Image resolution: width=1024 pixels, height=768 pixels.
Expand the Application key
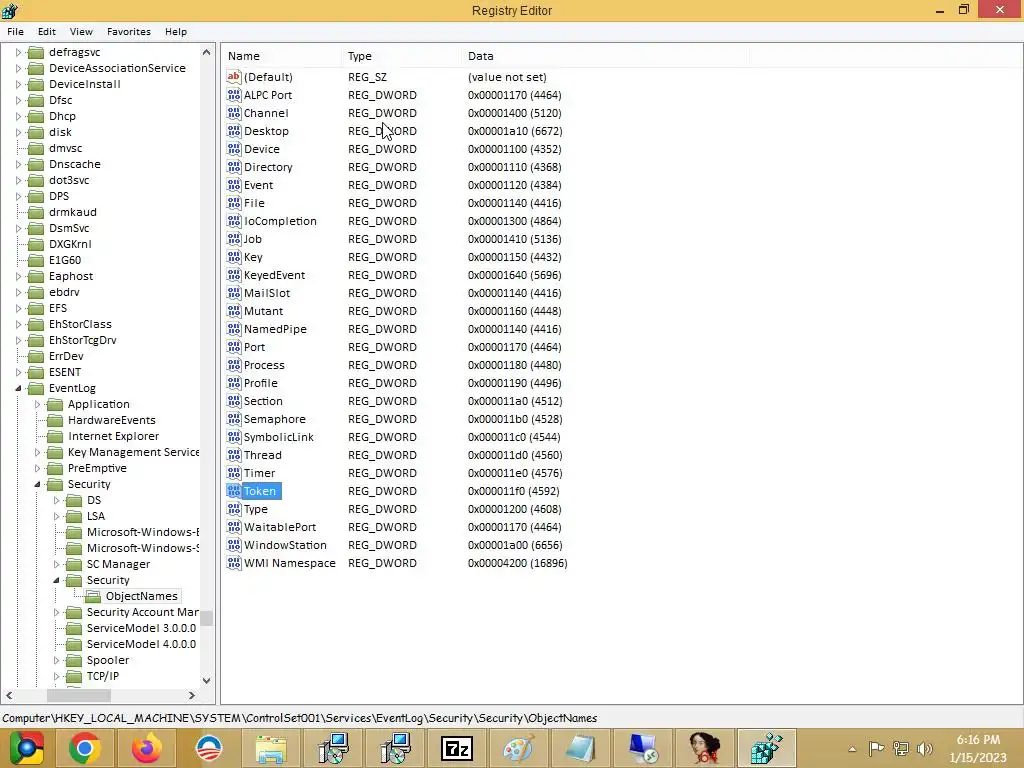click(37, 404)
